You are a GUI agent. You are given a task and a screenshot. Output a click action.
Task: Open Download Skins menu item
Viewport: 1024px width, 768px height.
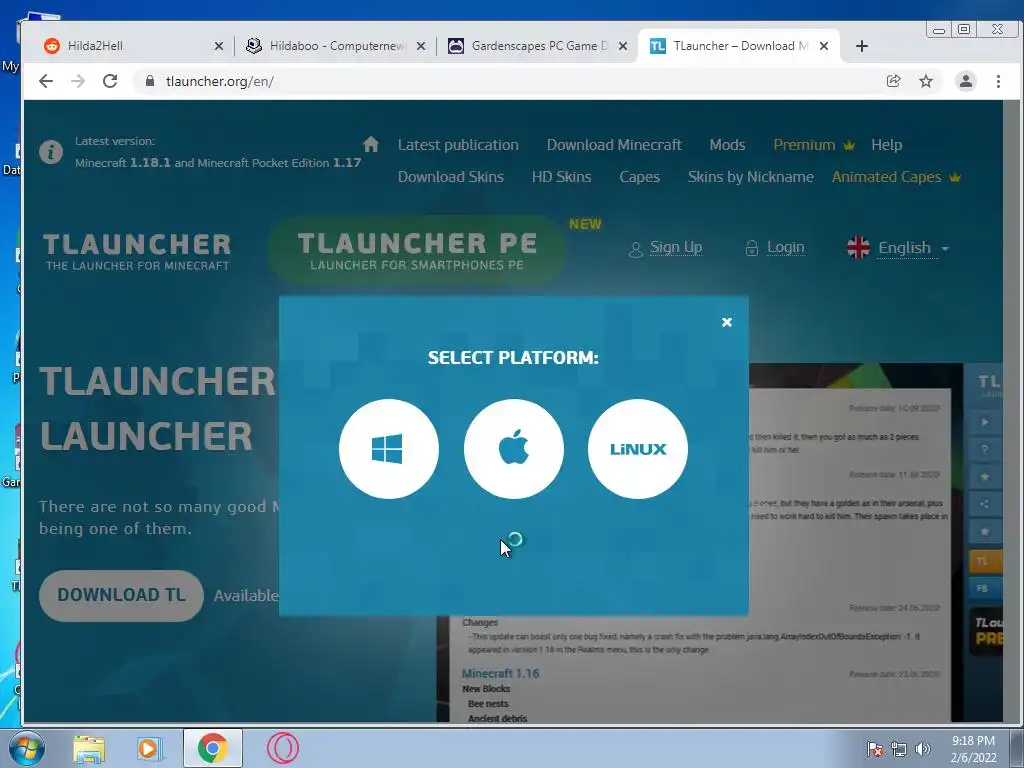point(451,177)
